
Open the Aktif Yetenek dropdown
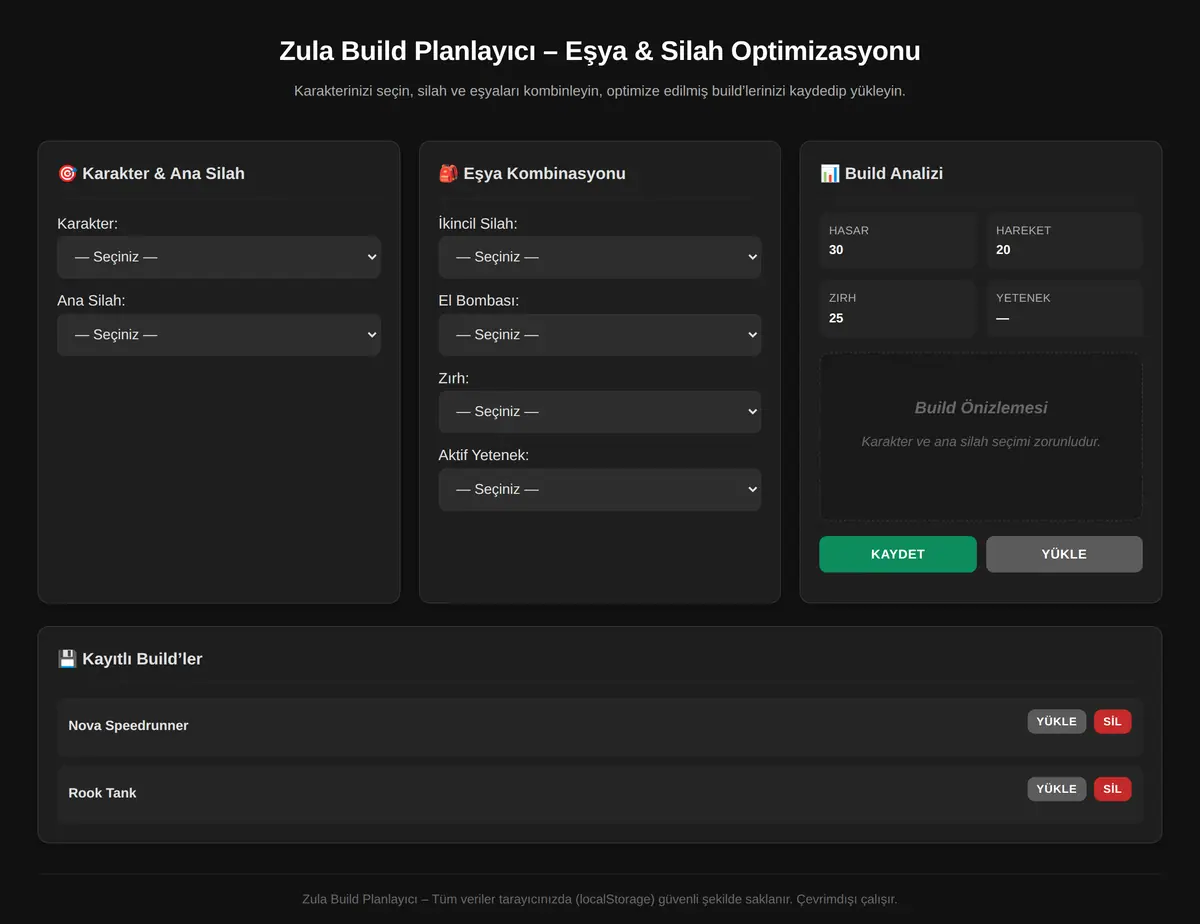click(x=600, y=490)
